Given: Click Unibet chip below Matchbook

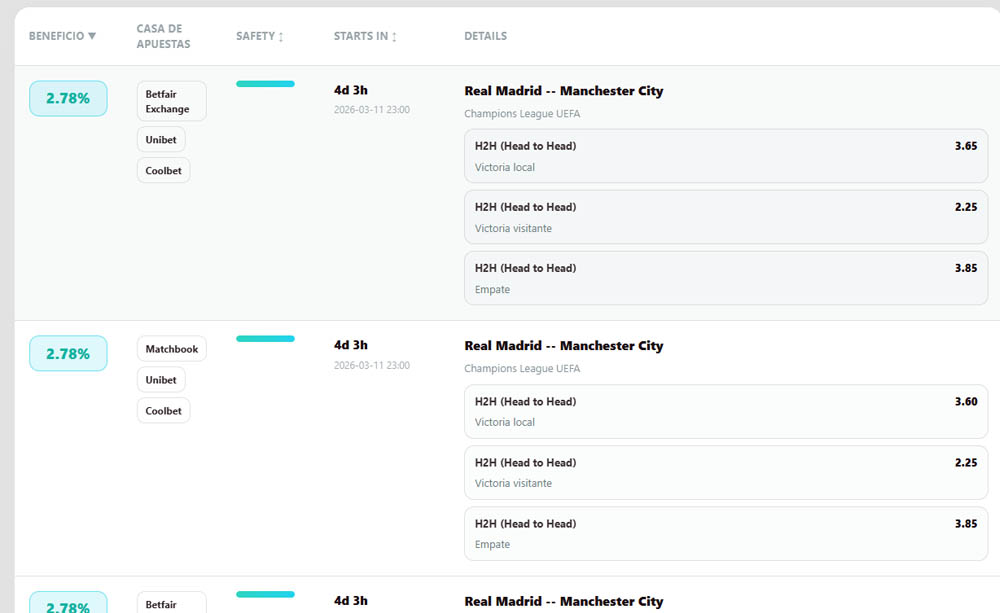Looking at the screenshot, I should point(161,380).
